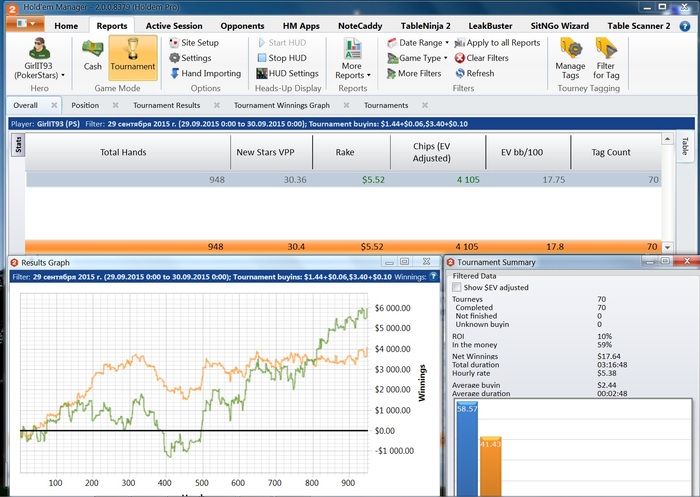Stop the HUD

(x=287, y=58)
